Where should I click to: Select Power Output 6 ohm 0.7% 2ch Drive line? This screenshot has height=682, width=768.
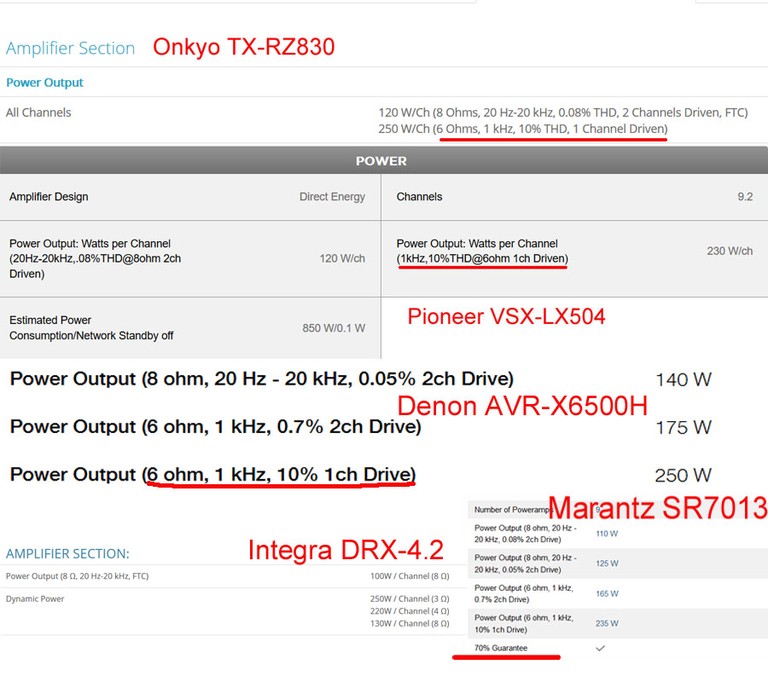point(216,427)
